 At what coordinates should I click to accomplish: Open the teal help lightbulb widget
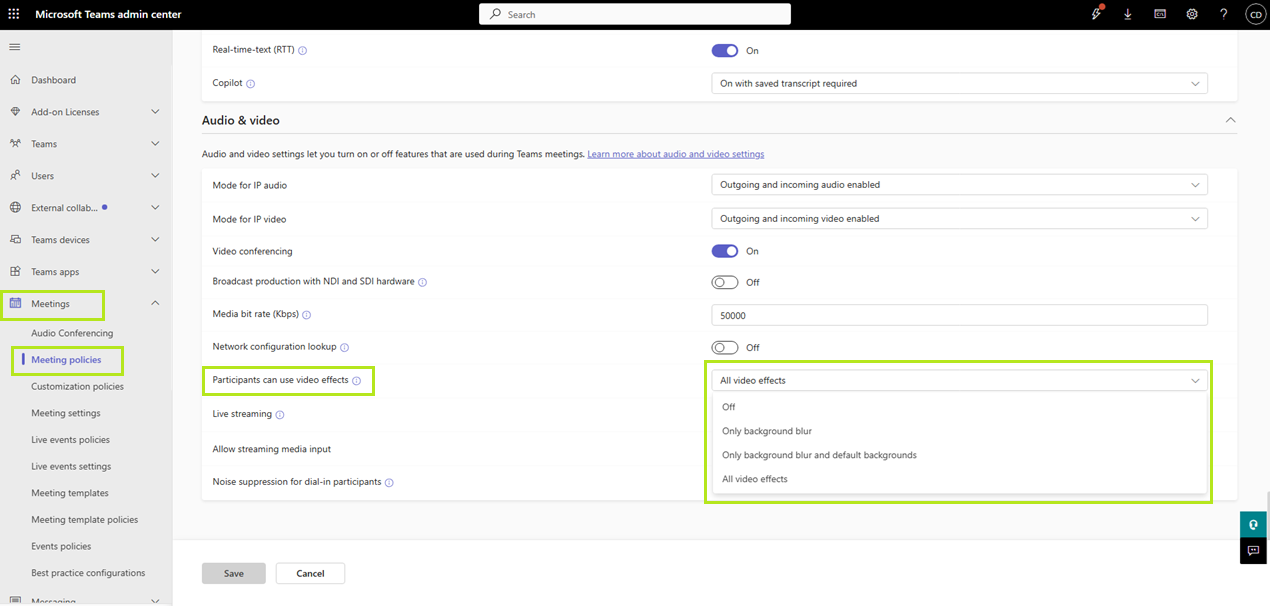tap(1253, 525)
